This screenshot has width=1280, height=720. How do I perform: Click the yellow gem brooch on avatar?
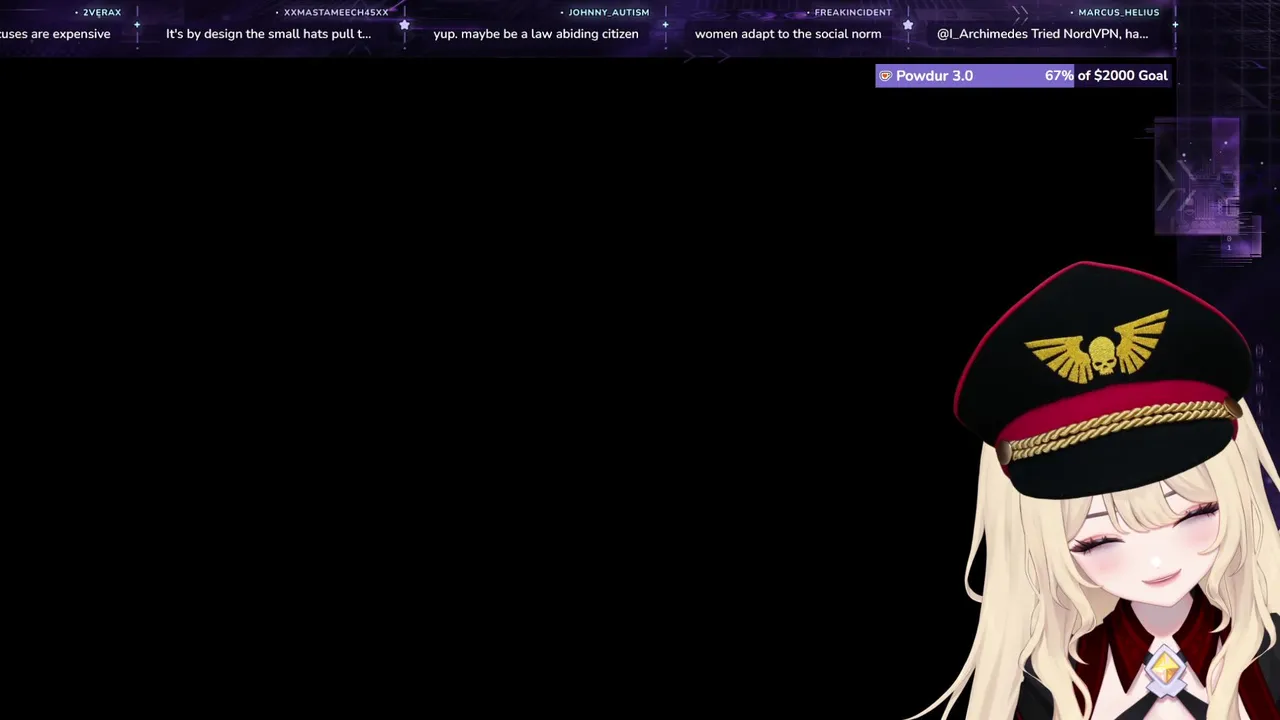pyautogui.click(x=1166, y=669)
